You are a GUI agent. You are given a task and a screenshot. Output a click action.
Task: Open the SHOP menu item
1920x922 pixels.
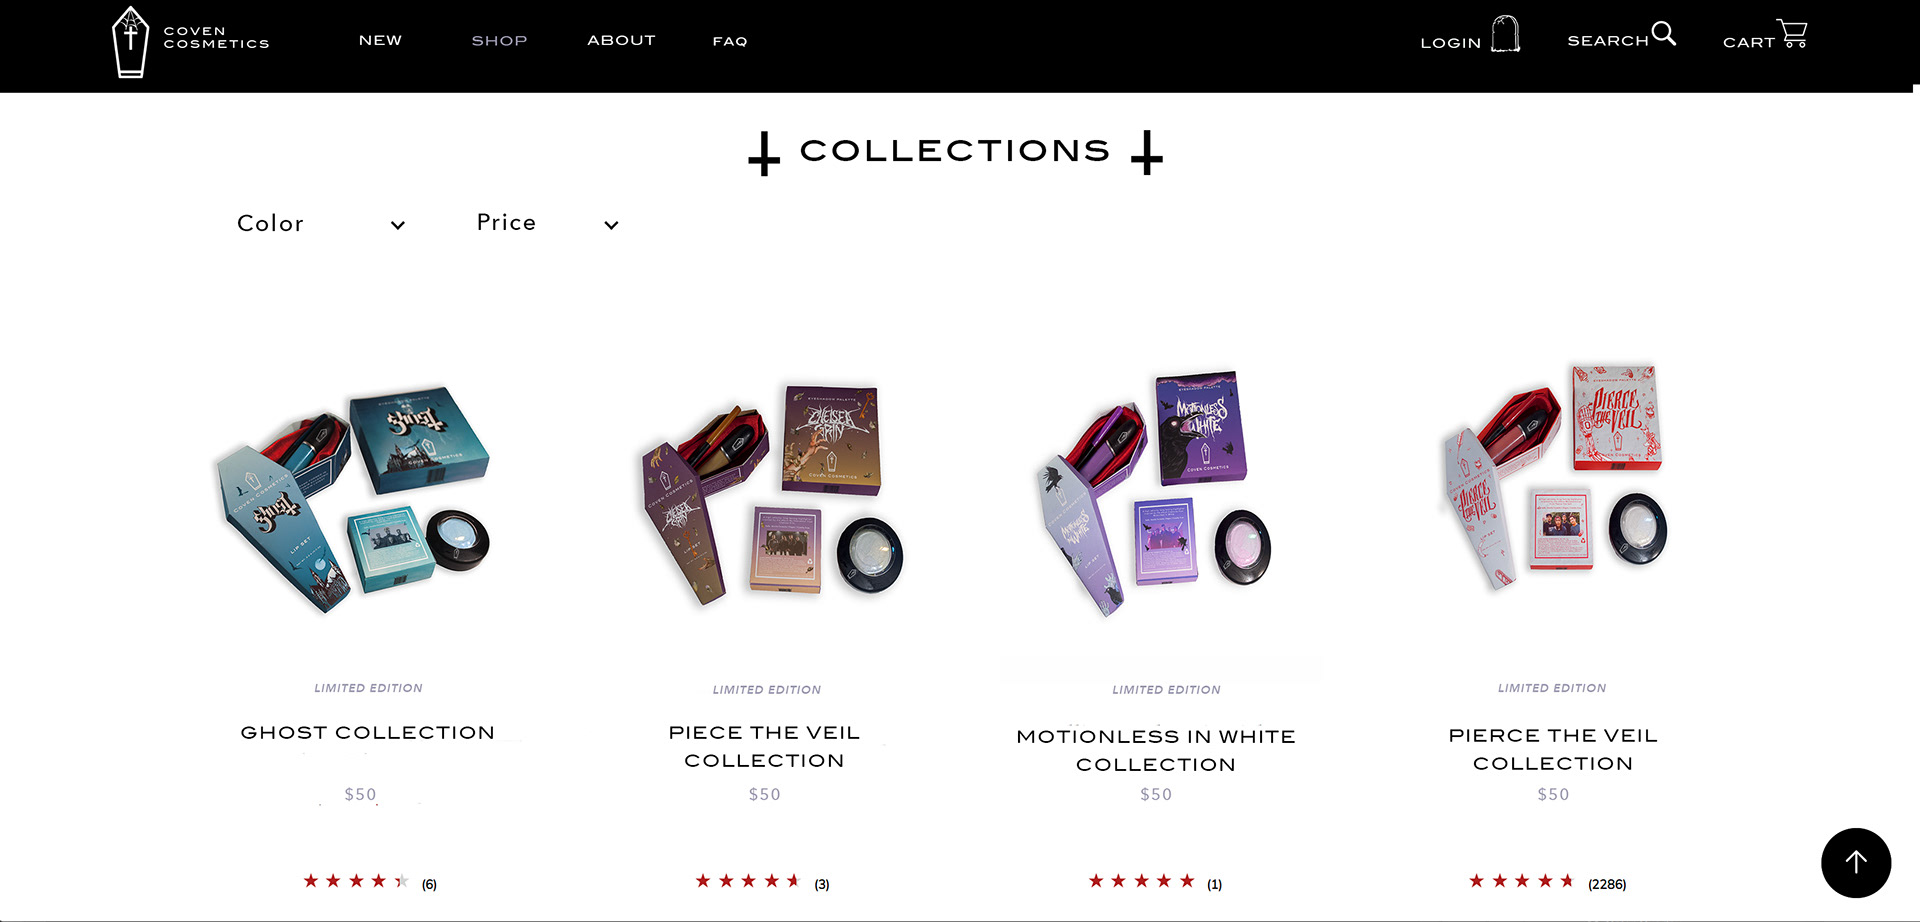point(499,41)
